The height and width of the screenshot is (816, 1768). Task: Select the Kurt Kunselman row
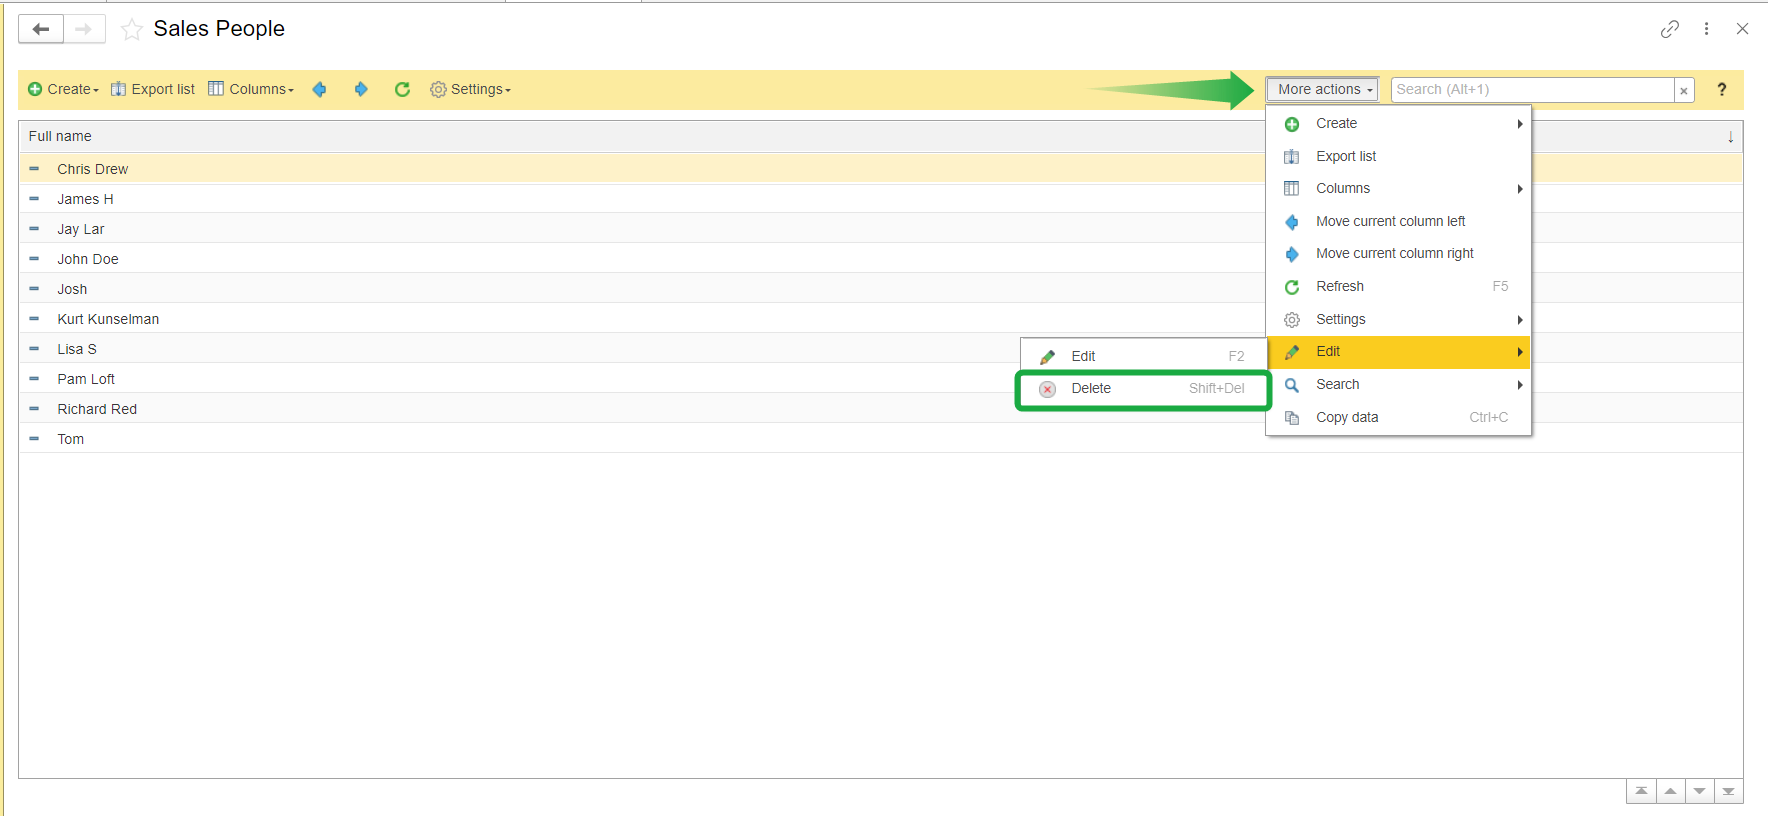tap(108, 319)
